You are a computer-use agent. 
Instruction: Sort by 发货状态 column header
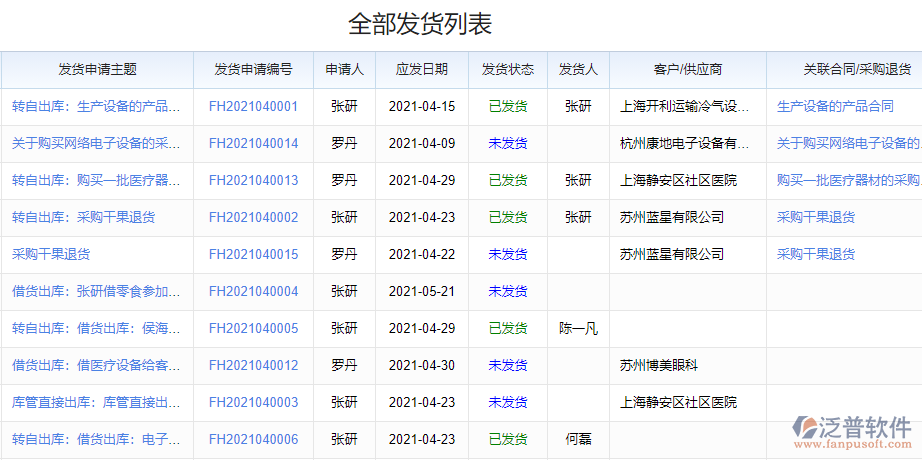click(508, 70)
